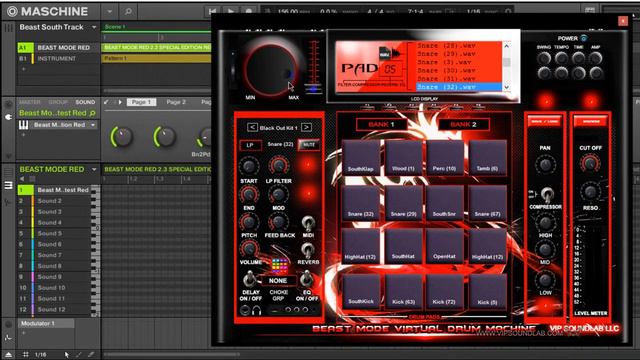Click the grid icon beside 1/16 at bottom

tap(25, 355)
